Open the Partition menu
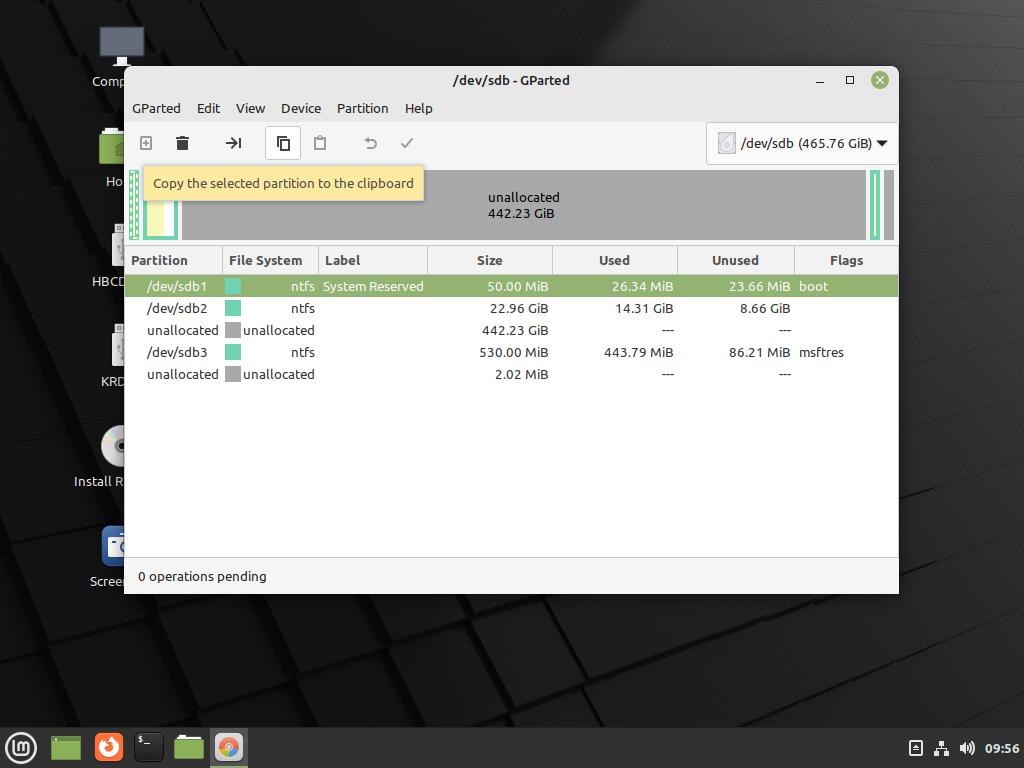This screenshot has width=1024, height=768. pyautogui.click(x=362, y=108)
